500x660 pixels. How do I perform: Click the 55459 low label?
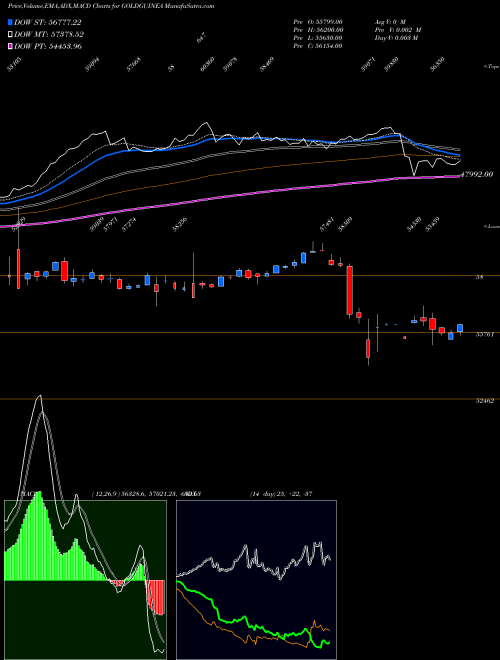(x=433, y=225)
